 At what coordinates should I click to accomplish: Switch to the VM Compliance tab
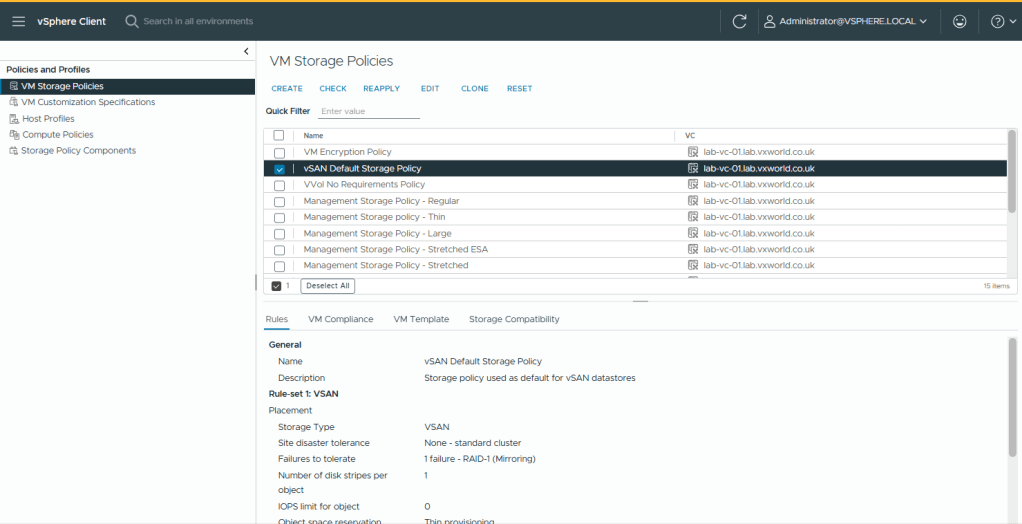pos(340,319)
